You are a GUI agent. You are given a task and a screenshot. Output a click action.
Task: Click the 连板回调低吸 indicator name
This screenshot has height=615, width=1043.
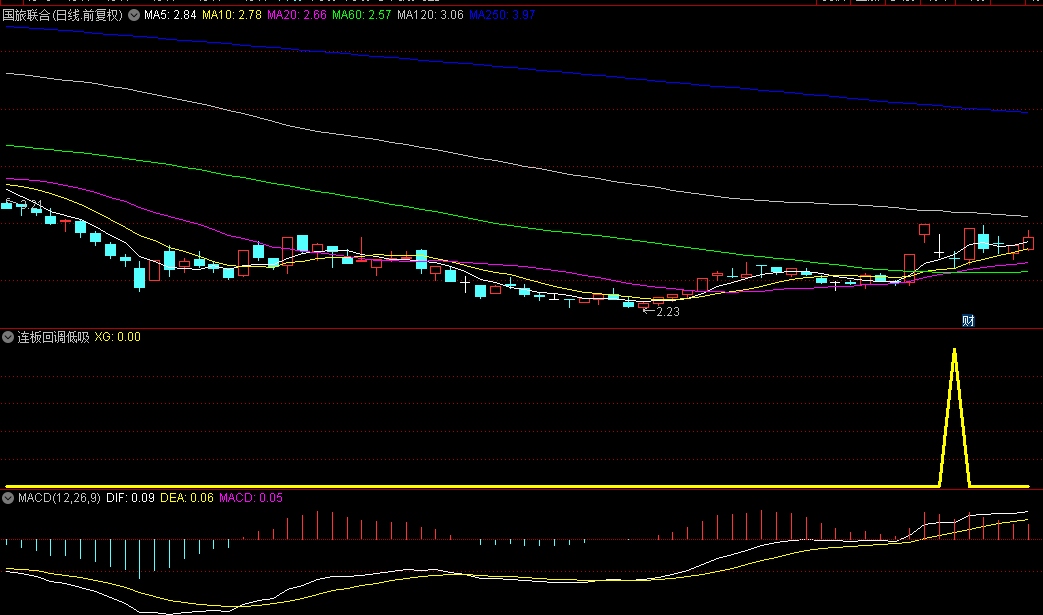[x=53, y=337]
